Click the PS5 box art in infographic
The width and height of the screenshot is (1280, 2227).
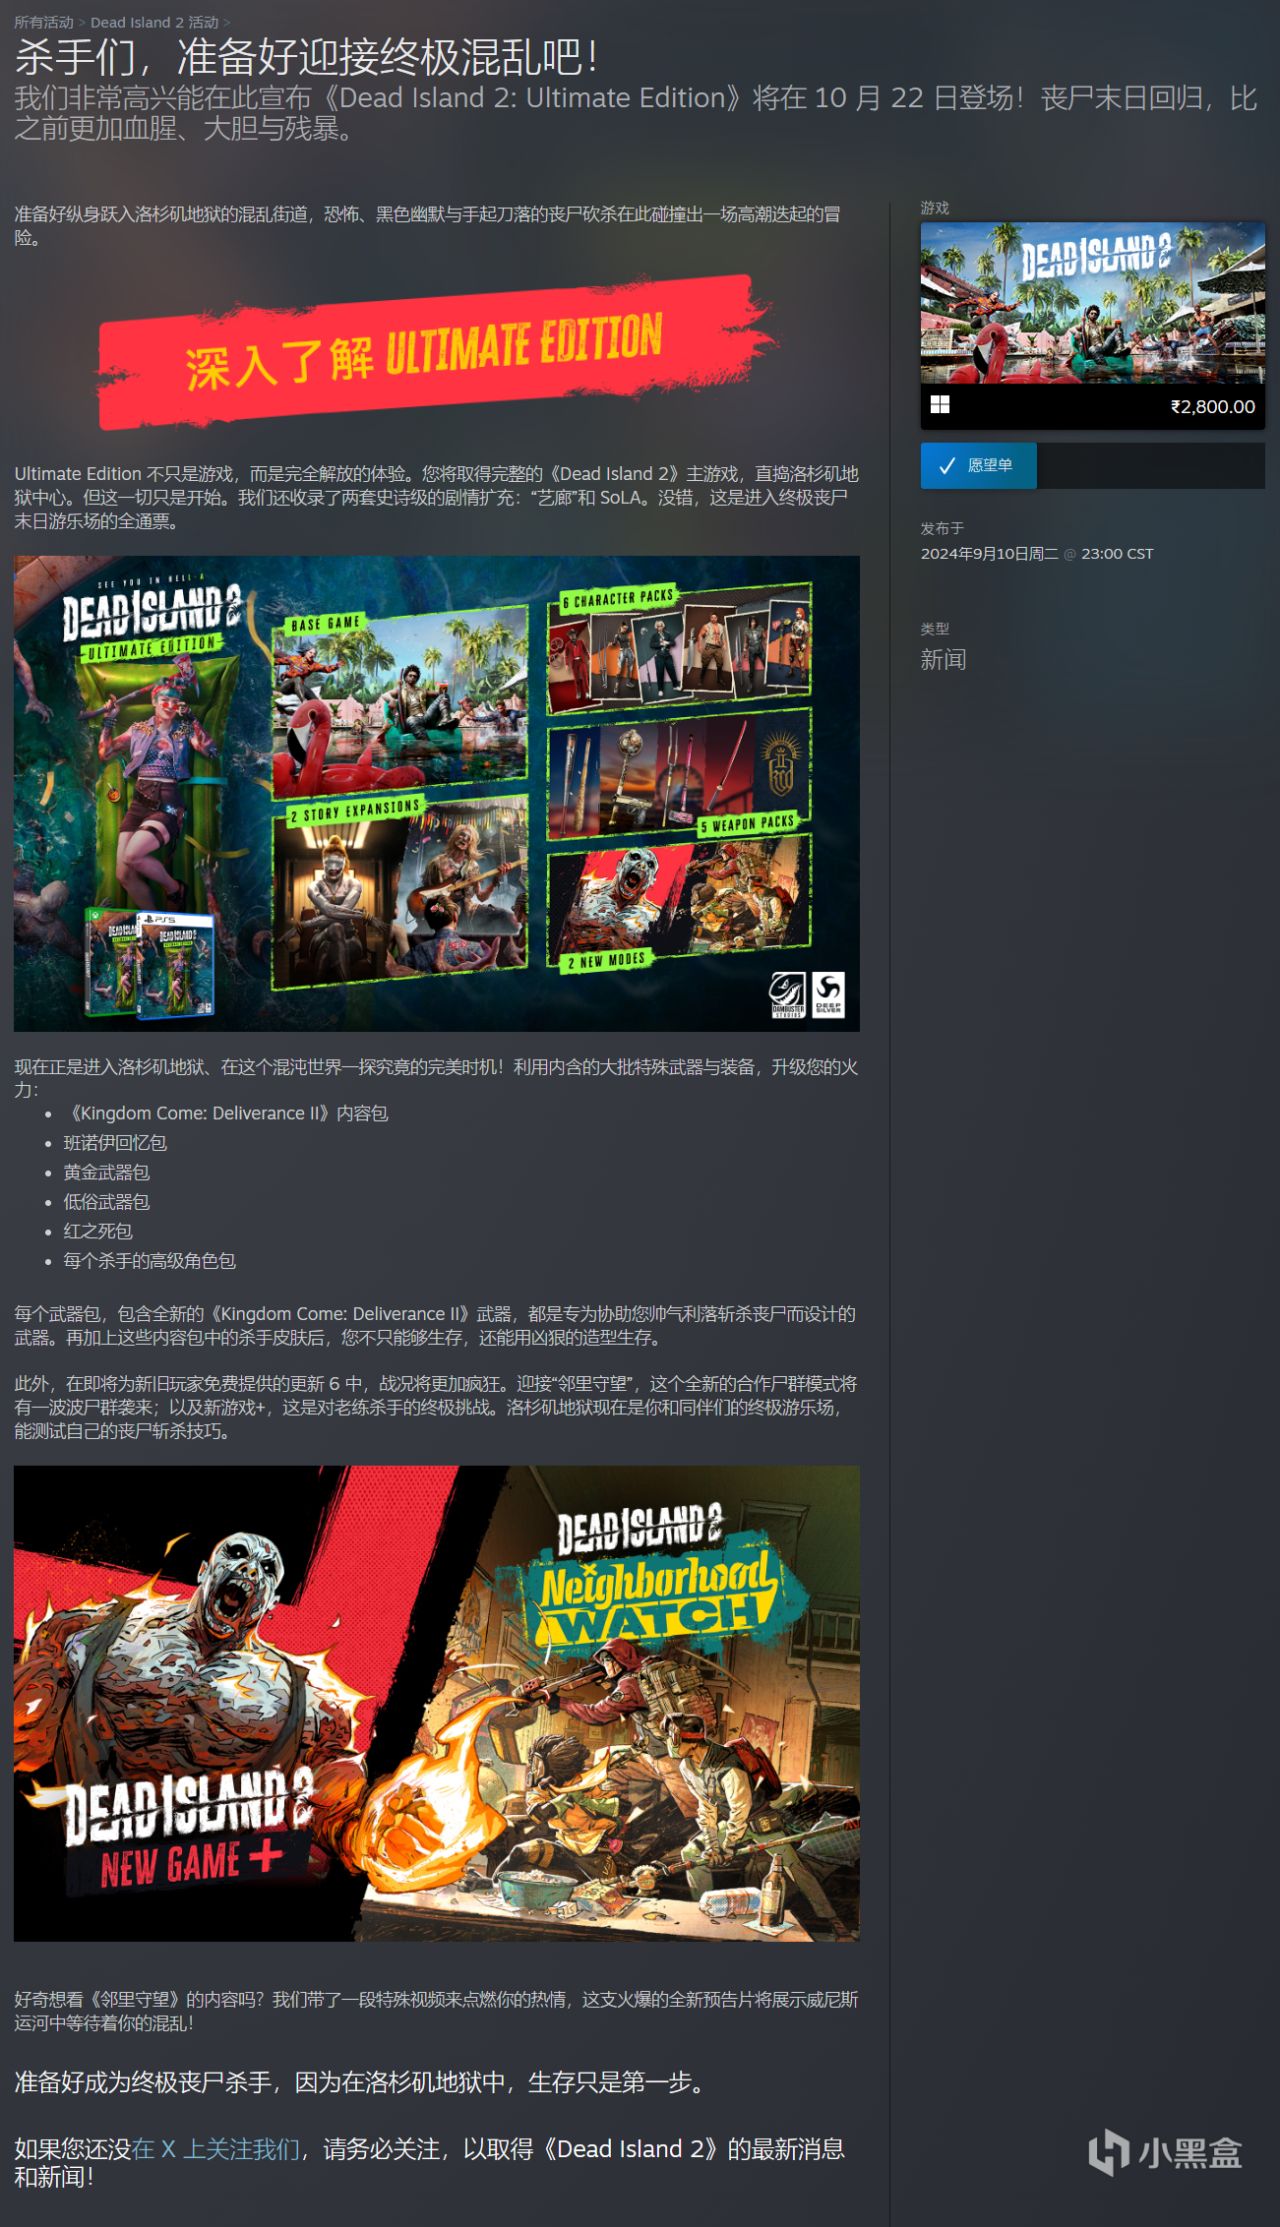(x=175, y=964)
